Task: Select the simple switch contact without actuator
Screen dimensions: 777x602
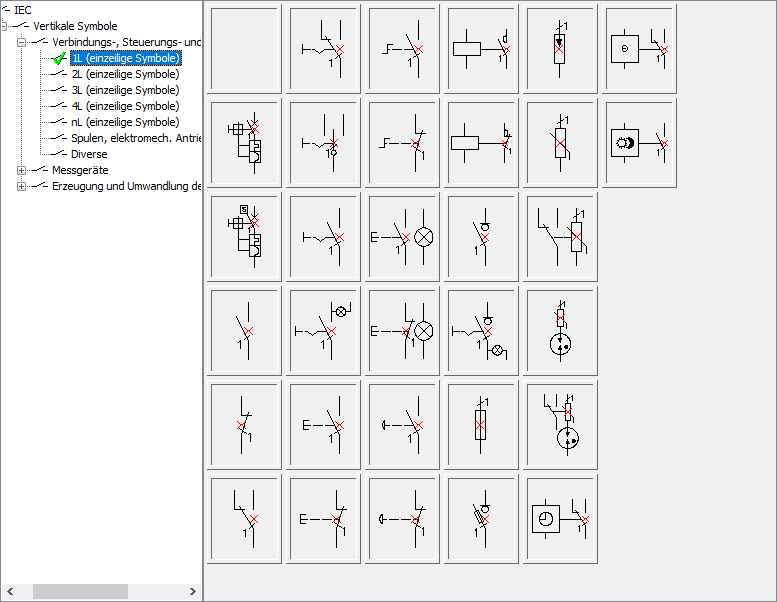Action: pos(246,330)
